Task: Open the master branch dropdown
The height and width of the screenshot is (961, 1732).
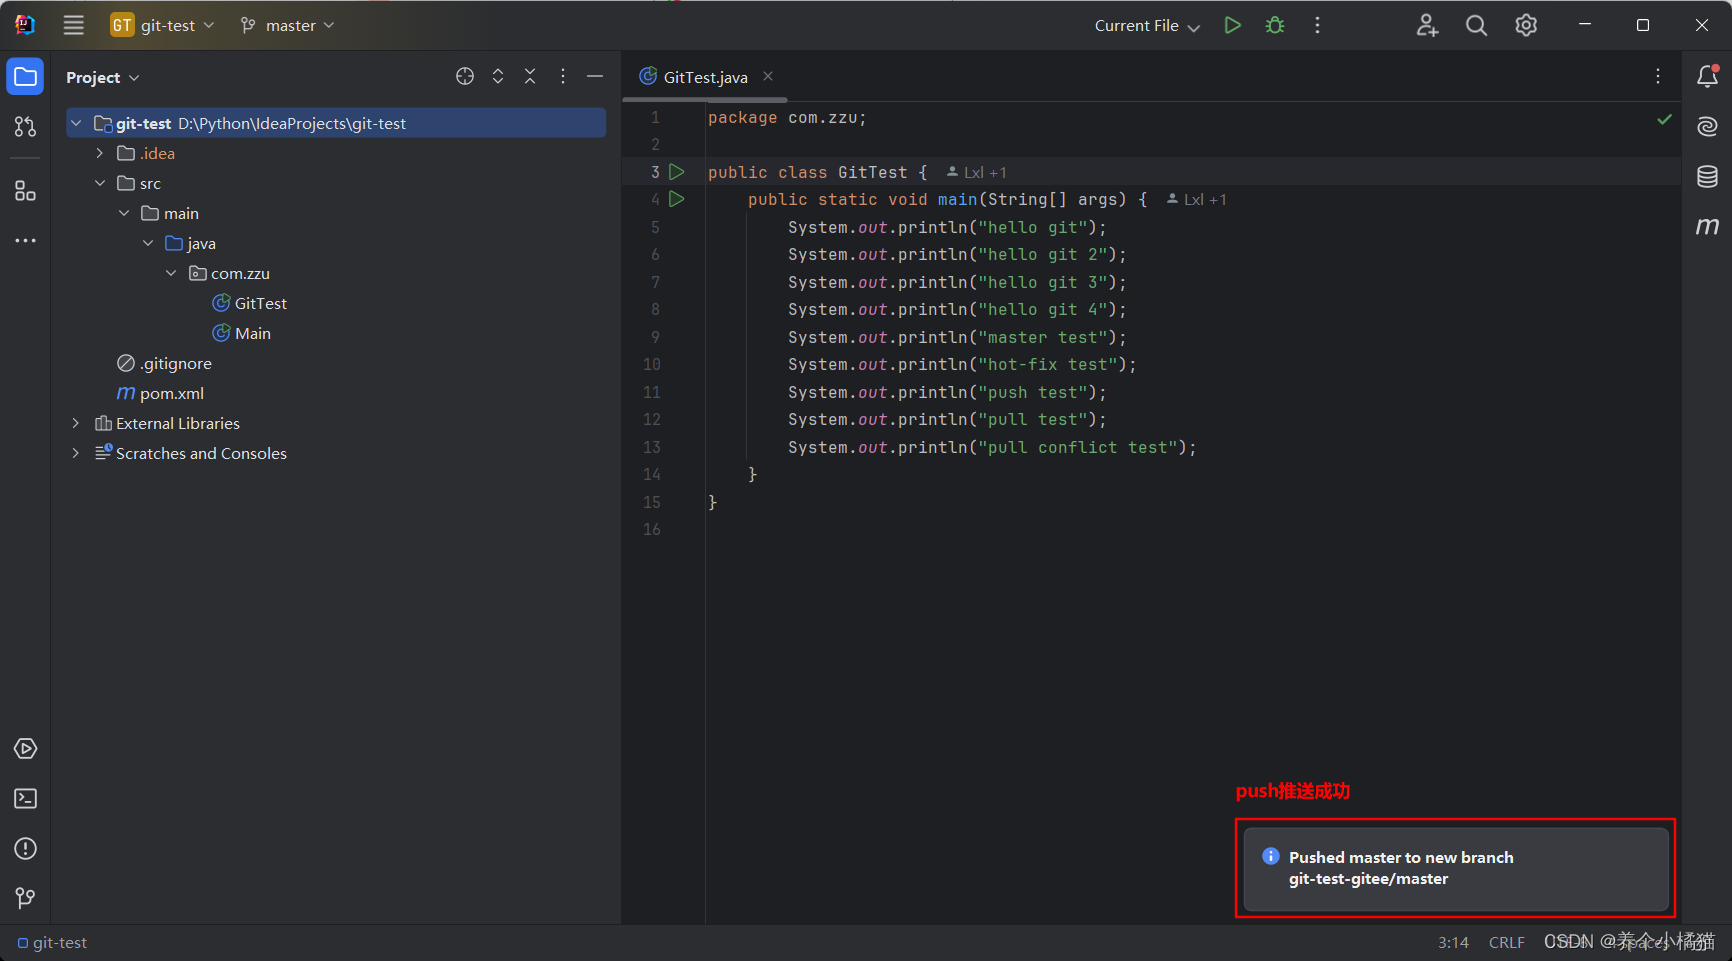Action: pos(287,25)
